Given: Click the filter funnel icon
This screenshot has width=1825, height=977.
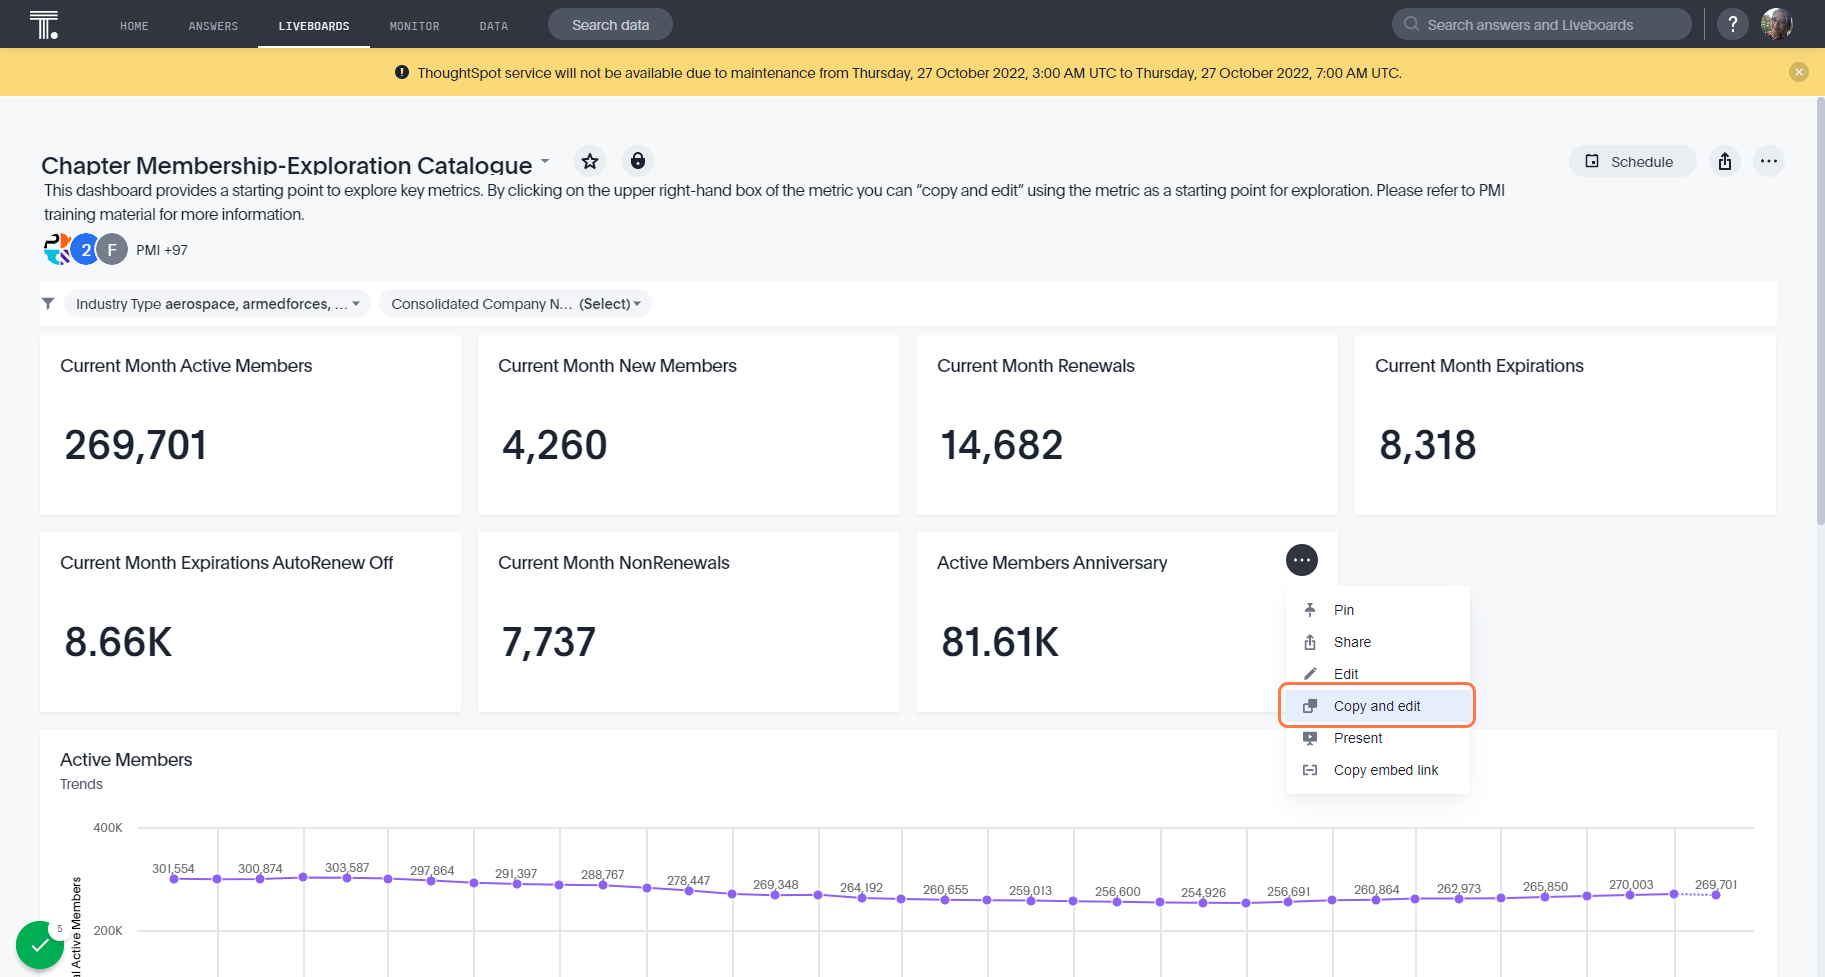Looking at the screenshot, I should (x=48, y=303).
